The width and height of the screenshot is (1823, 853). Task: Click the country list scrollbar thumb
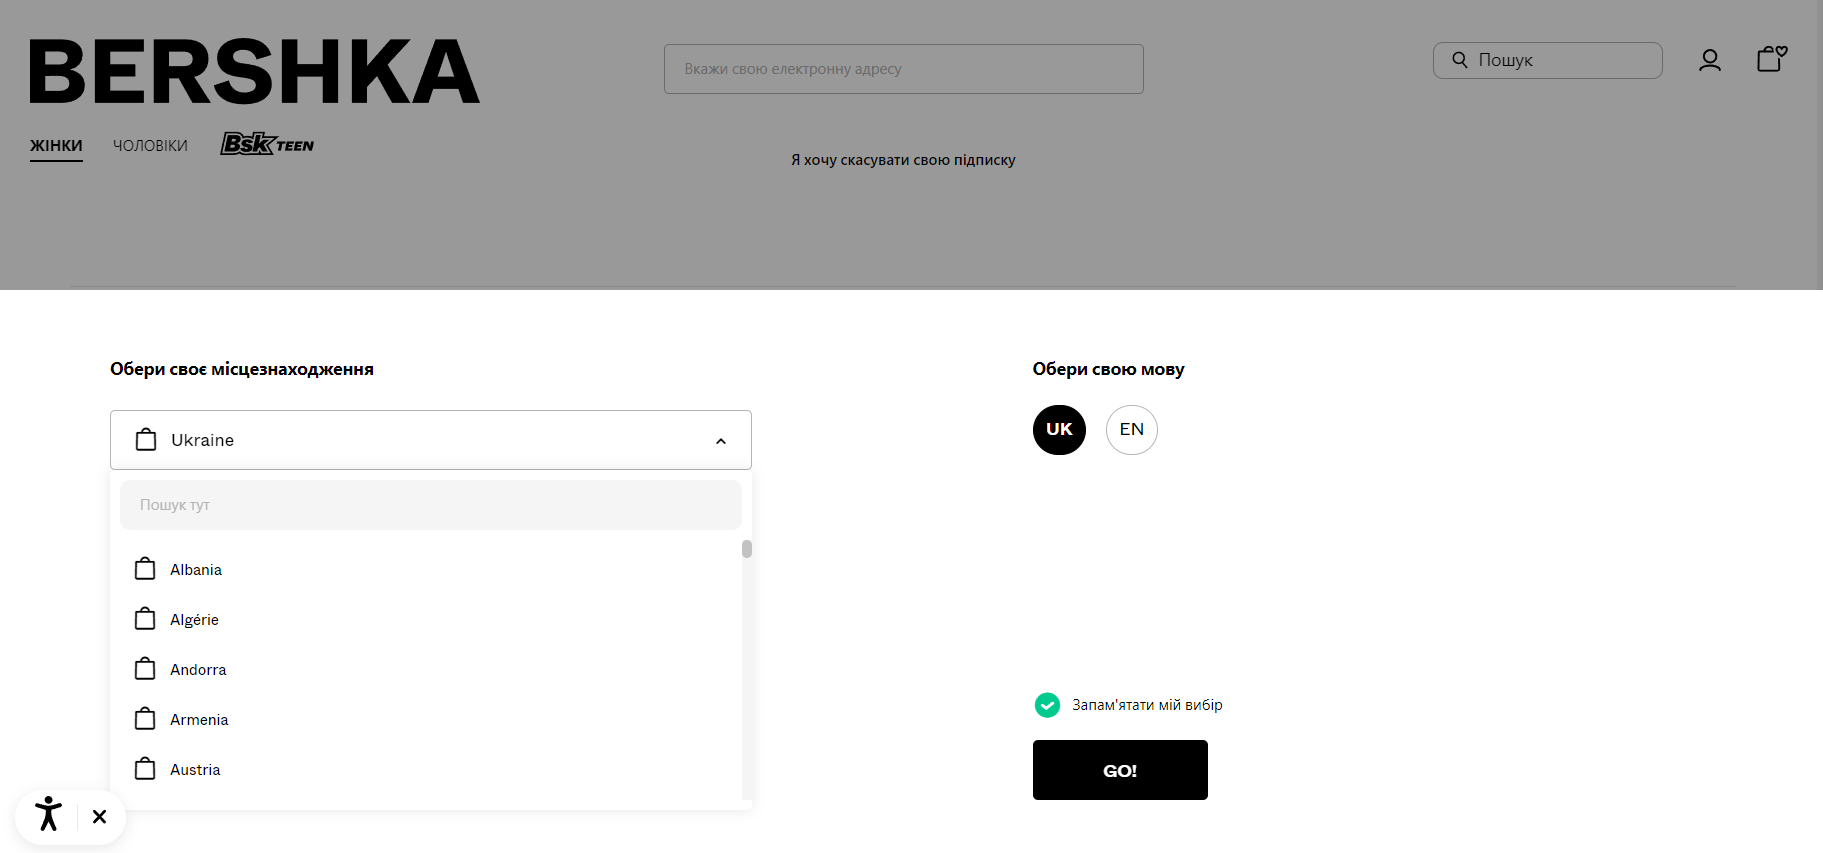tap(747, 549)
